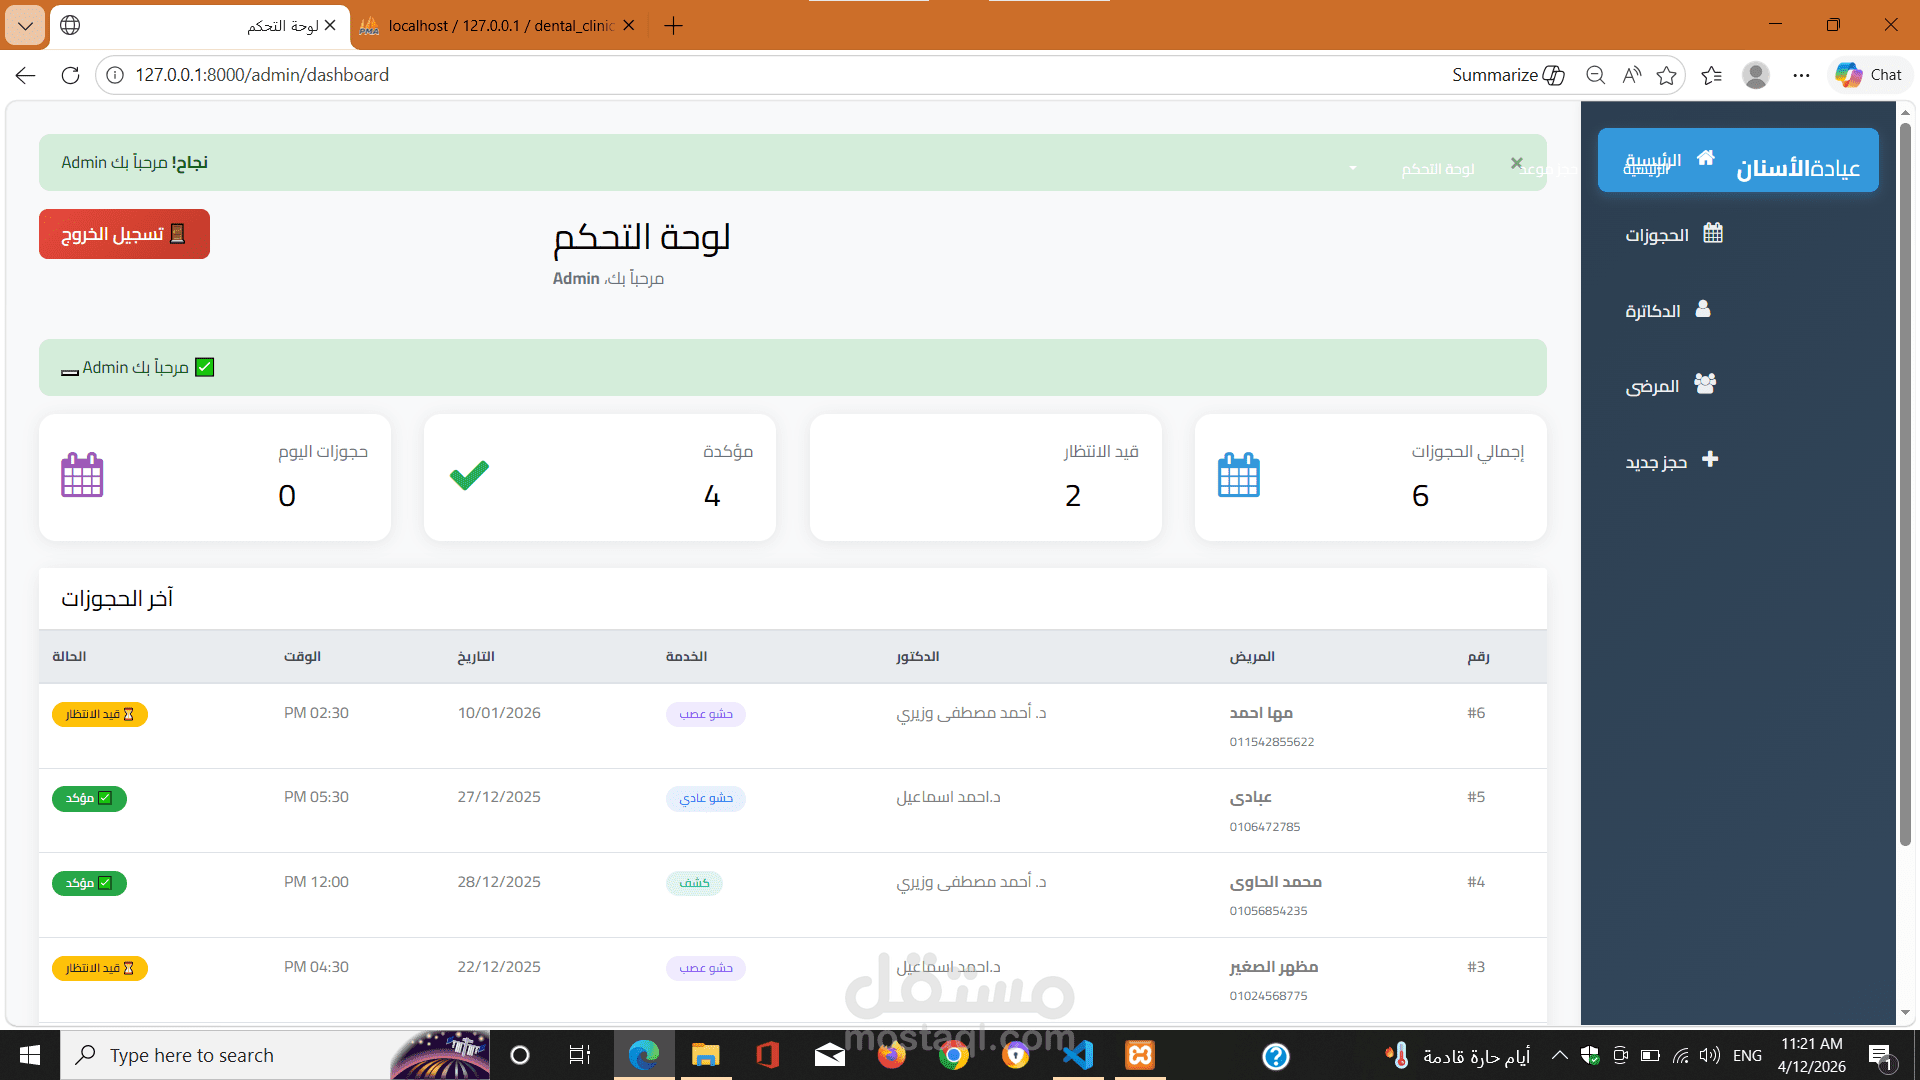Click blue calendar icon in إجمالي الحجوزات card
Screen dimensions: 1920x1080
(x=1238, y=476)
